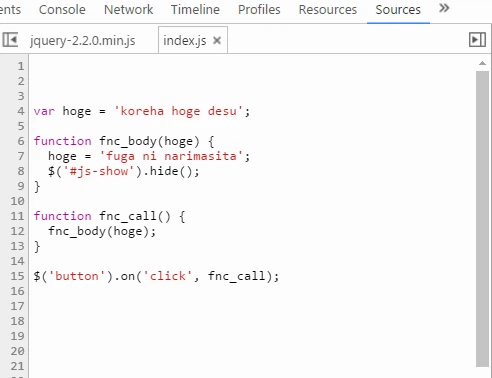Click the 'var' keyword on line 4

(44, 111)
